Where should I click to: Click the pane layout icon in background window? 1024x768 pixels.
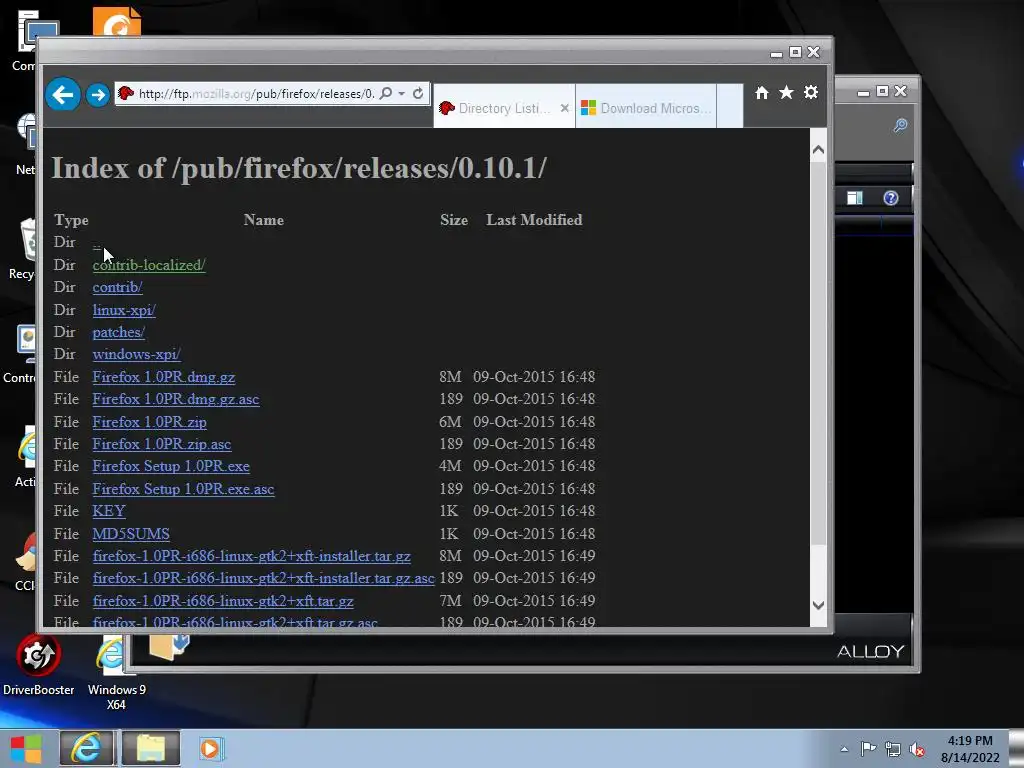[x=855, y=198]
